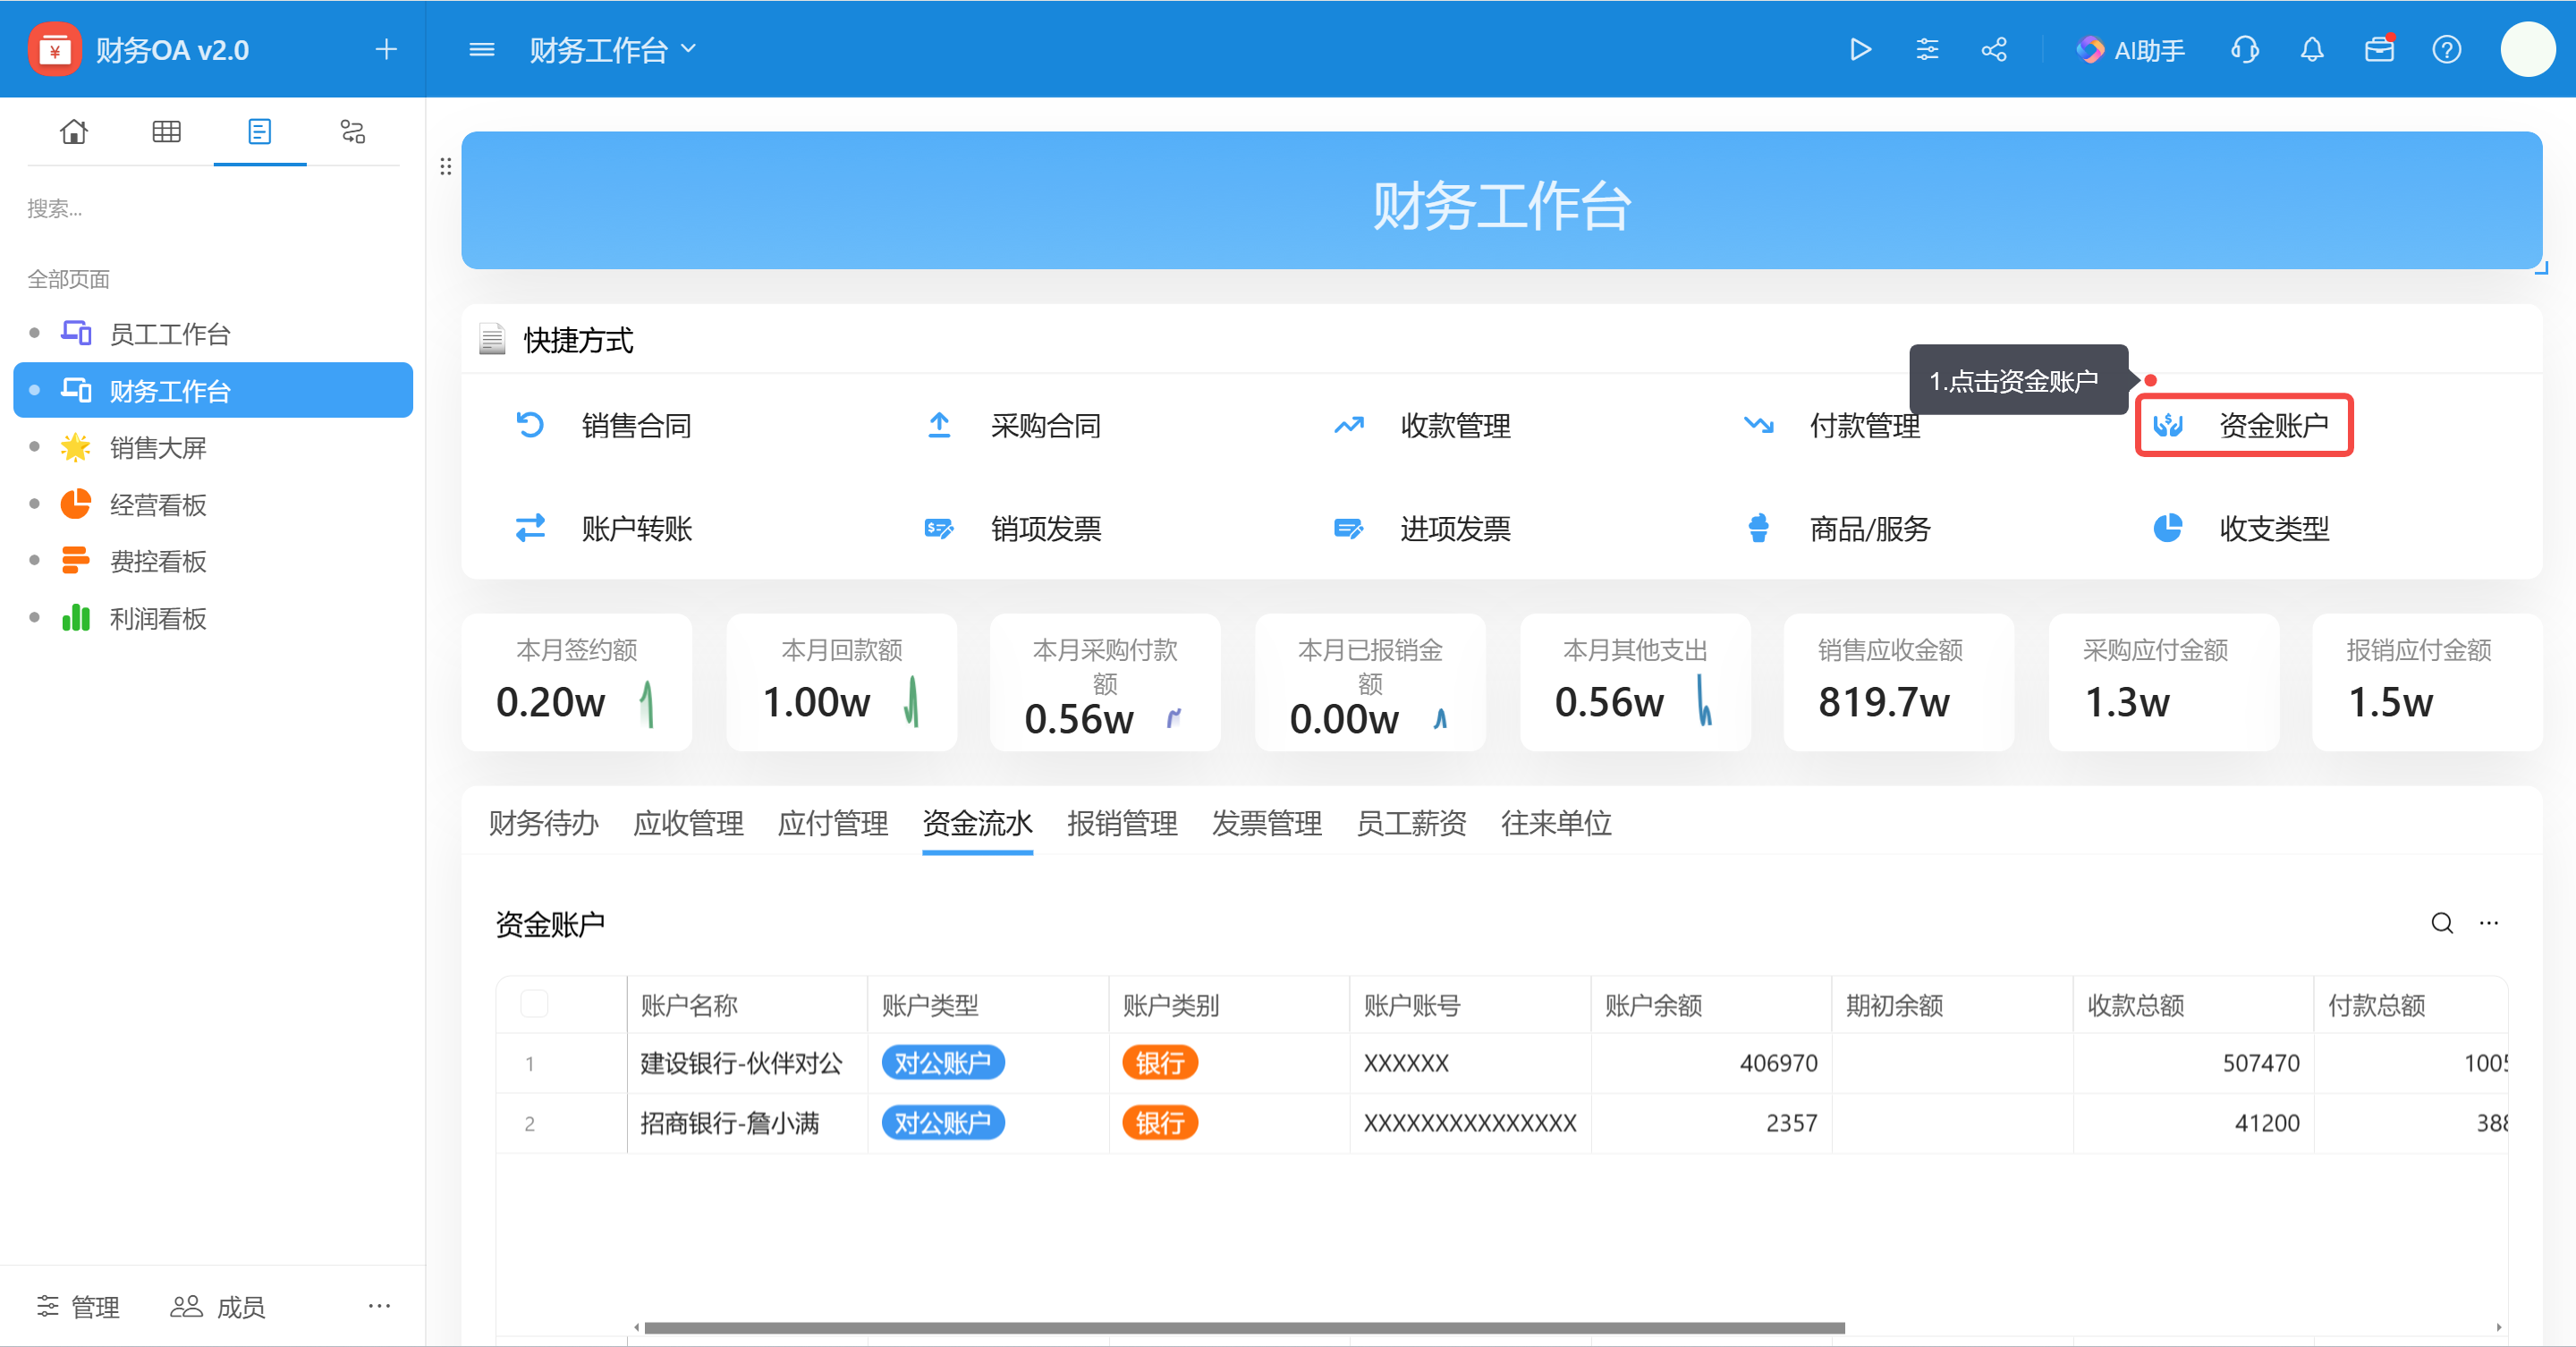Click the 建设银行-伙伴对公 row name
2576x1347 pixels.
[741, 1062]
